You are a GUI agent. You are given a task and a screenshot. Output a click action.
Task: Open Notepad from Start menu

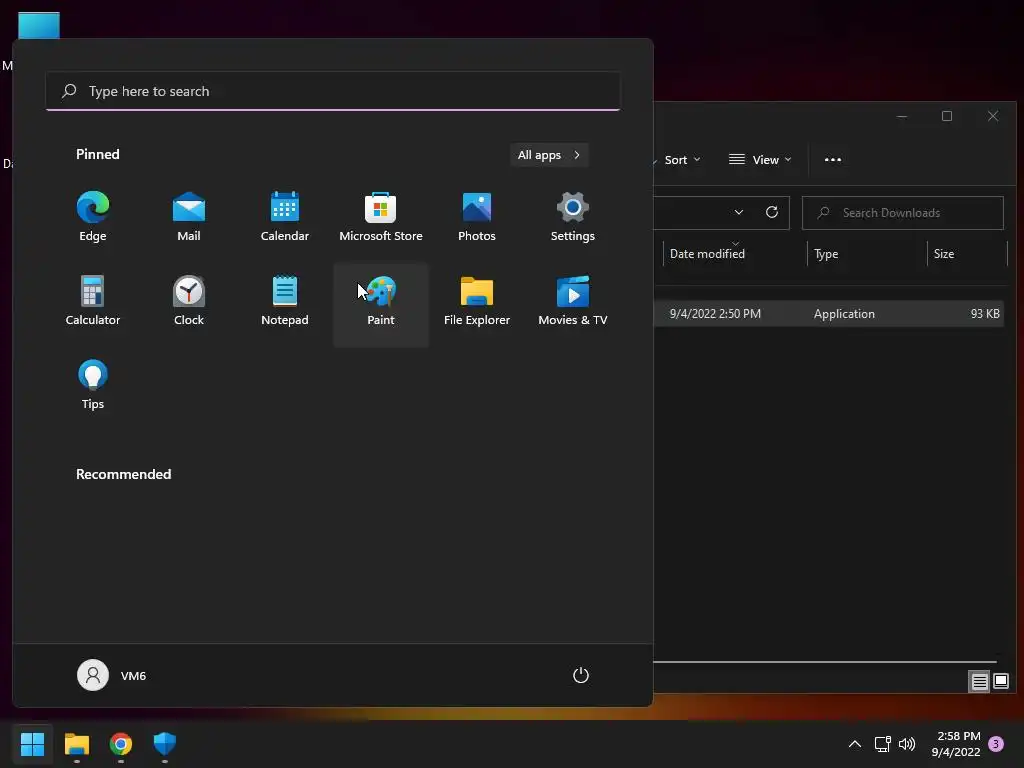coord(285,301)
